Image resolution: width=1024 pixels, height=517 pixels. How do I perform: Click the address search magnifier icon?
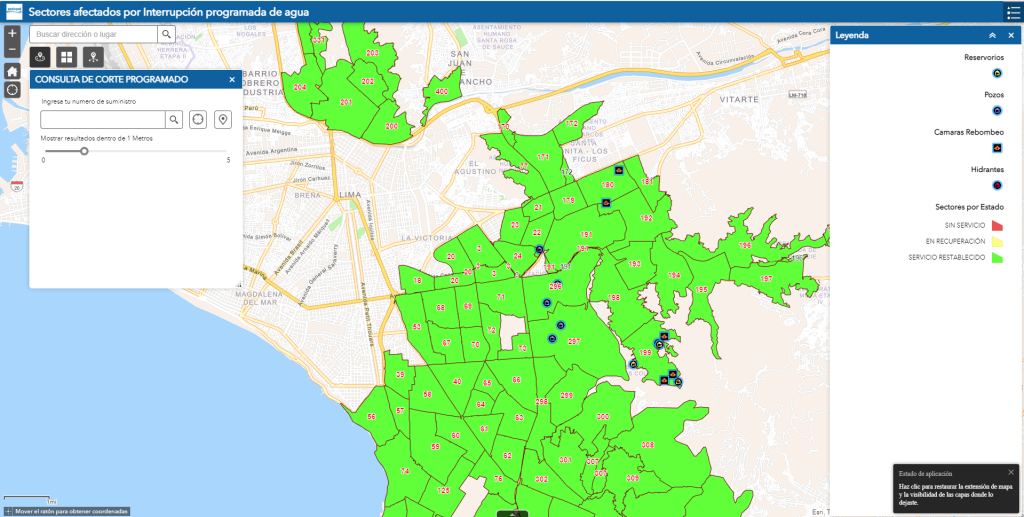coord(166,34)
